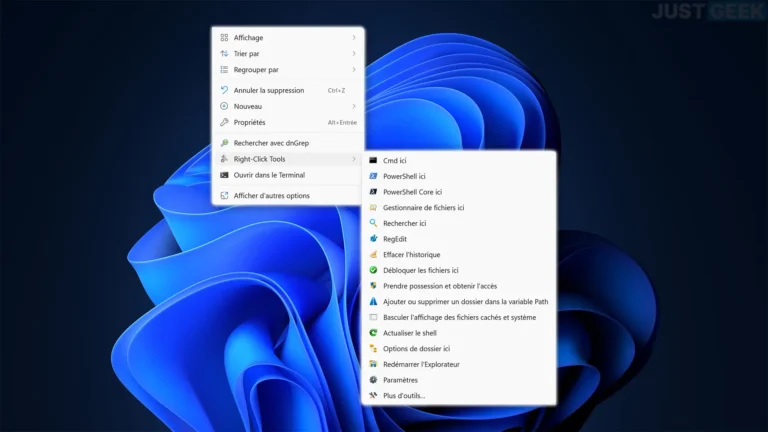Click the gear icon for Paramètres
The height and width of the screenshot is (432, 768).
373,380
